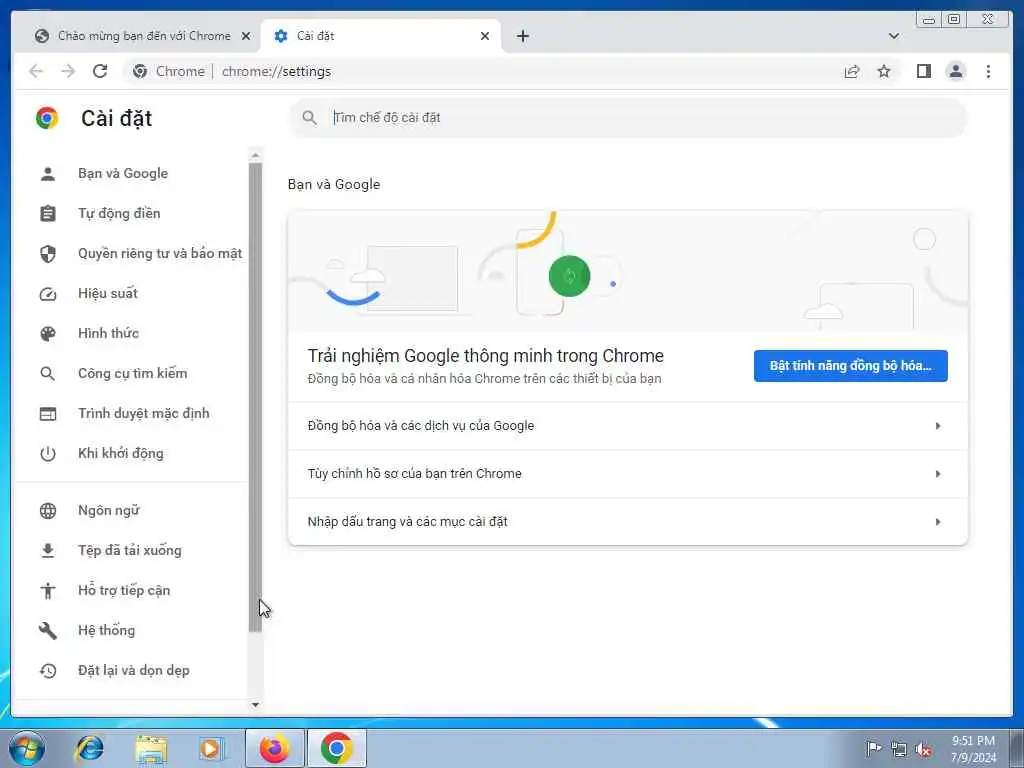Click the clipboard icon for Tự động điền

pos(48,214)
